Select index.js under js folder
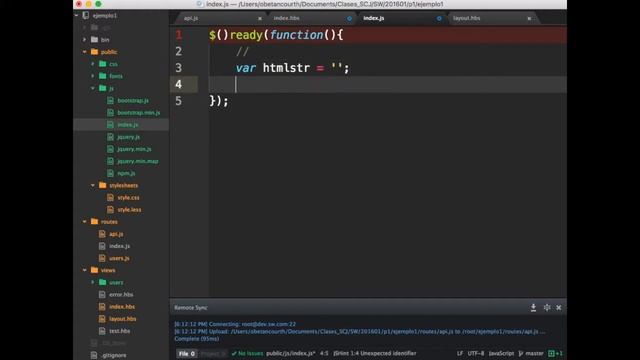This screenshot has width=640, height=360. 127,124
